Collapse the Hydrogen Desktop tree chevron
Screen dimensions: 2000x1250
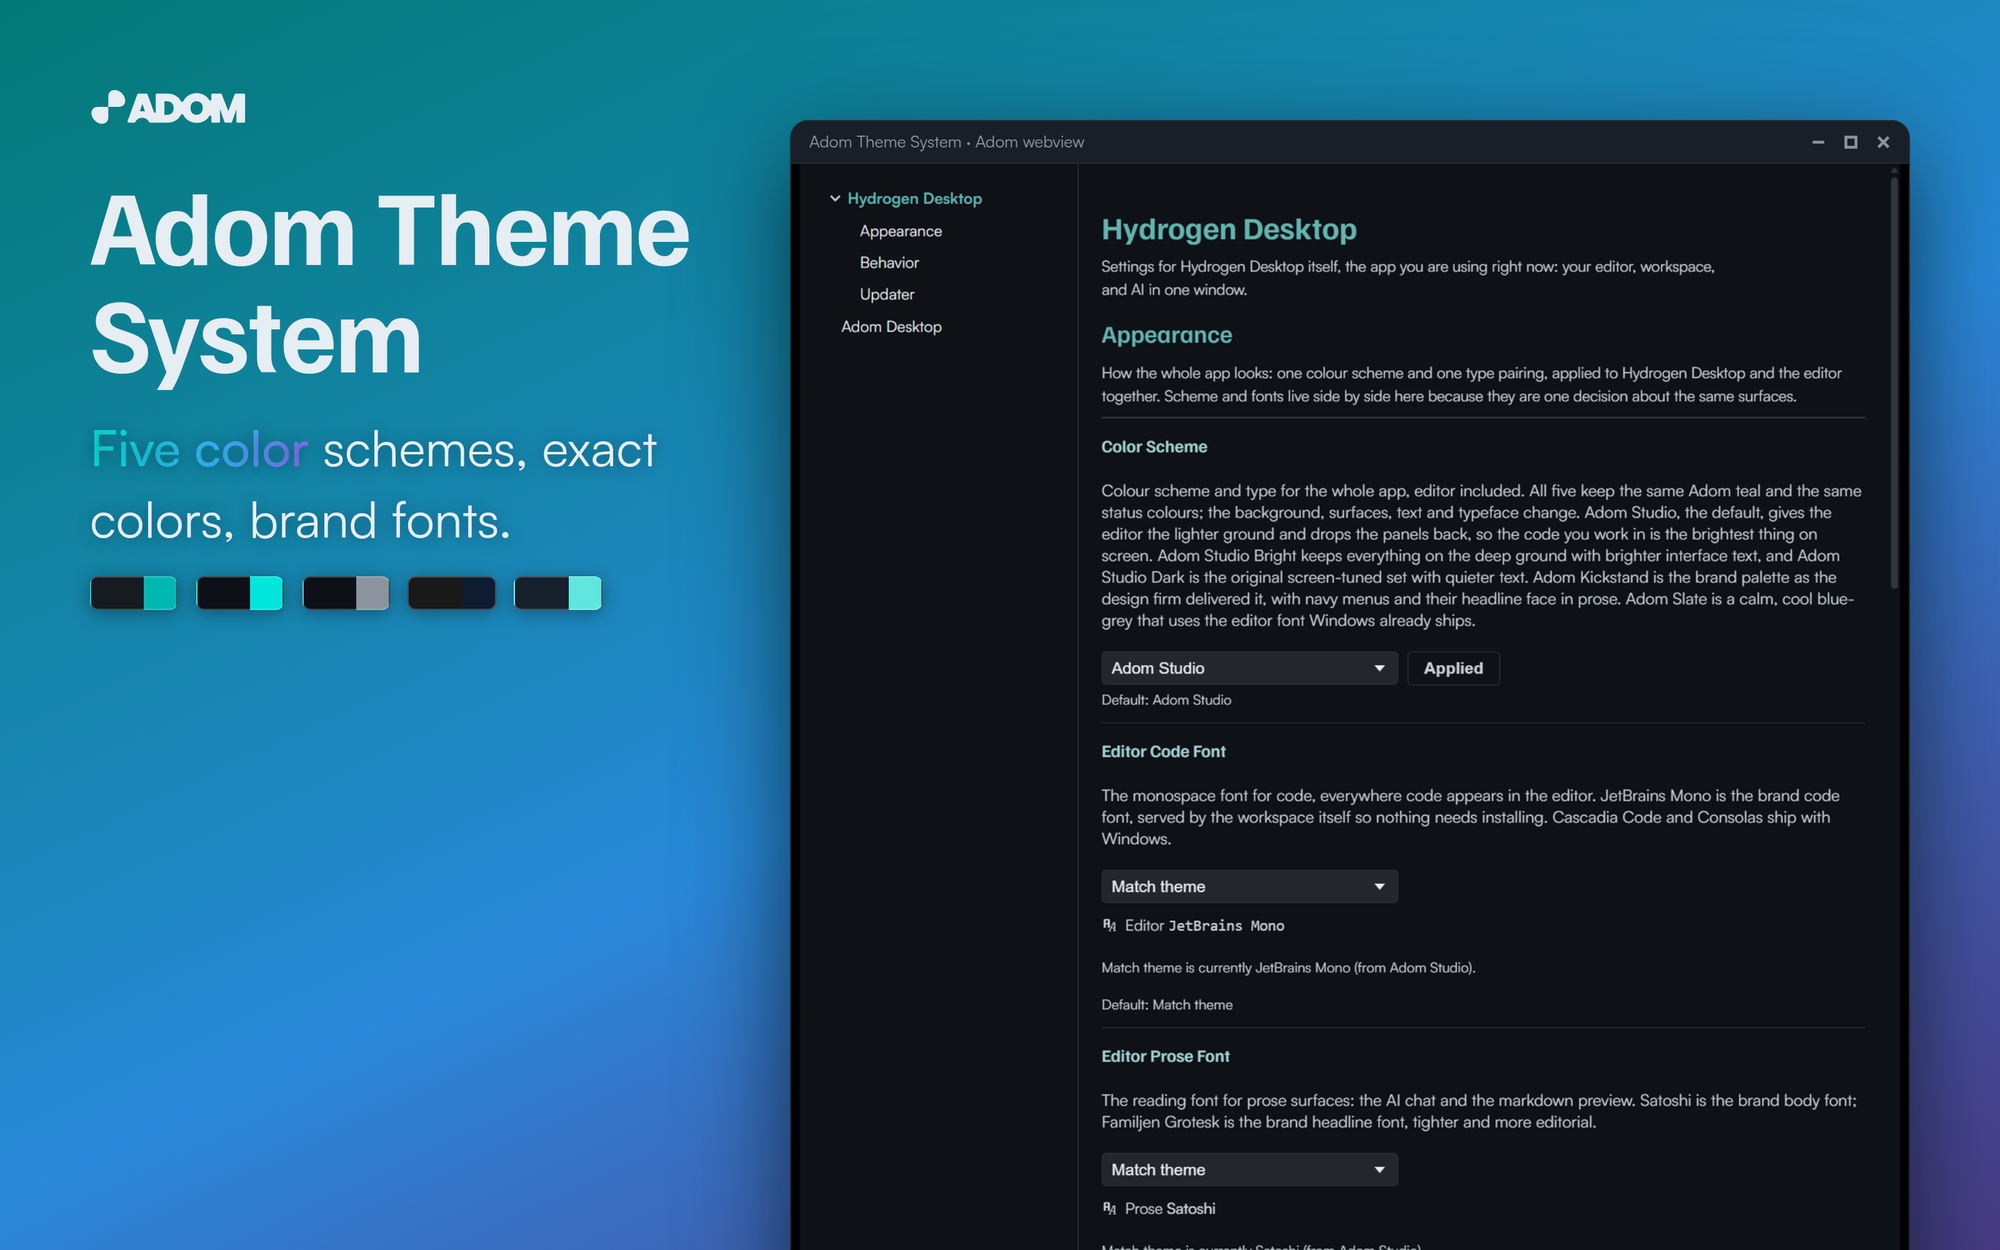(x=835, y=198)
